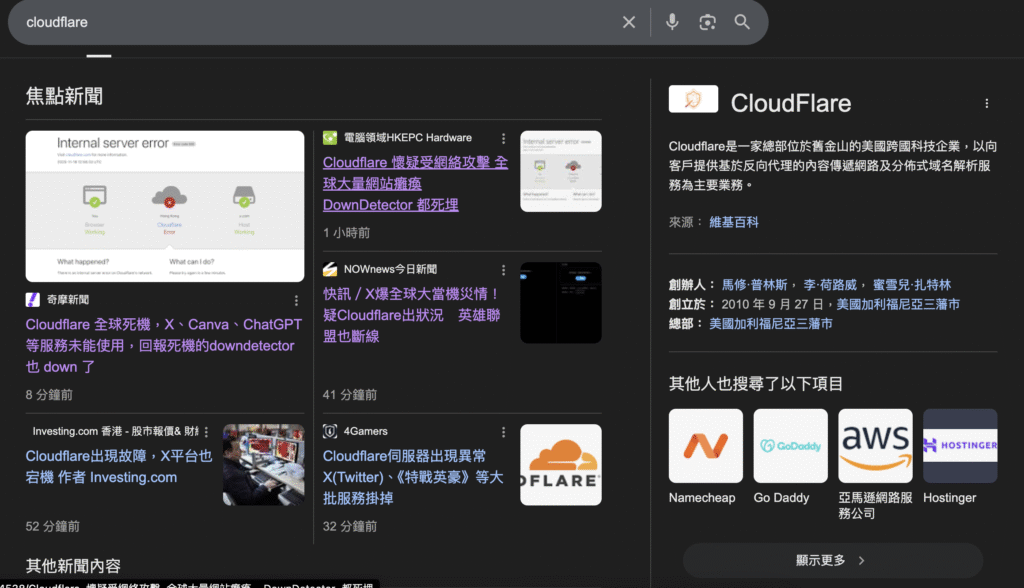Open options menu for HKEPC Hardware article

[503, 138]
